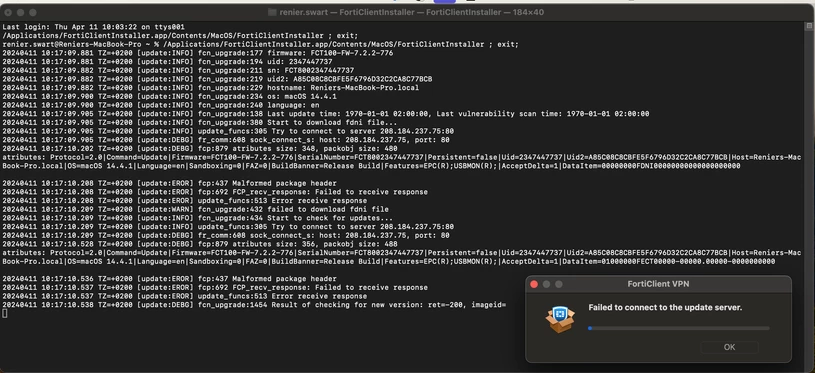The width and height of the screenshot is (815, 373).
Task: Click the 'Start to check for updates...' log line
Action: click(198, 218)
